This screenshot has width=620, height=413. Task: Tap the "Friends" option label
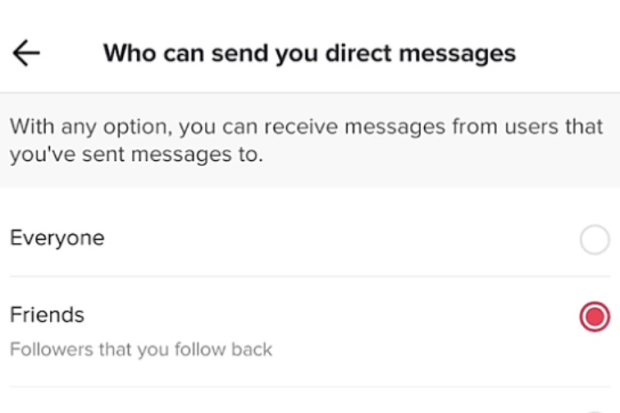[47, 315]
